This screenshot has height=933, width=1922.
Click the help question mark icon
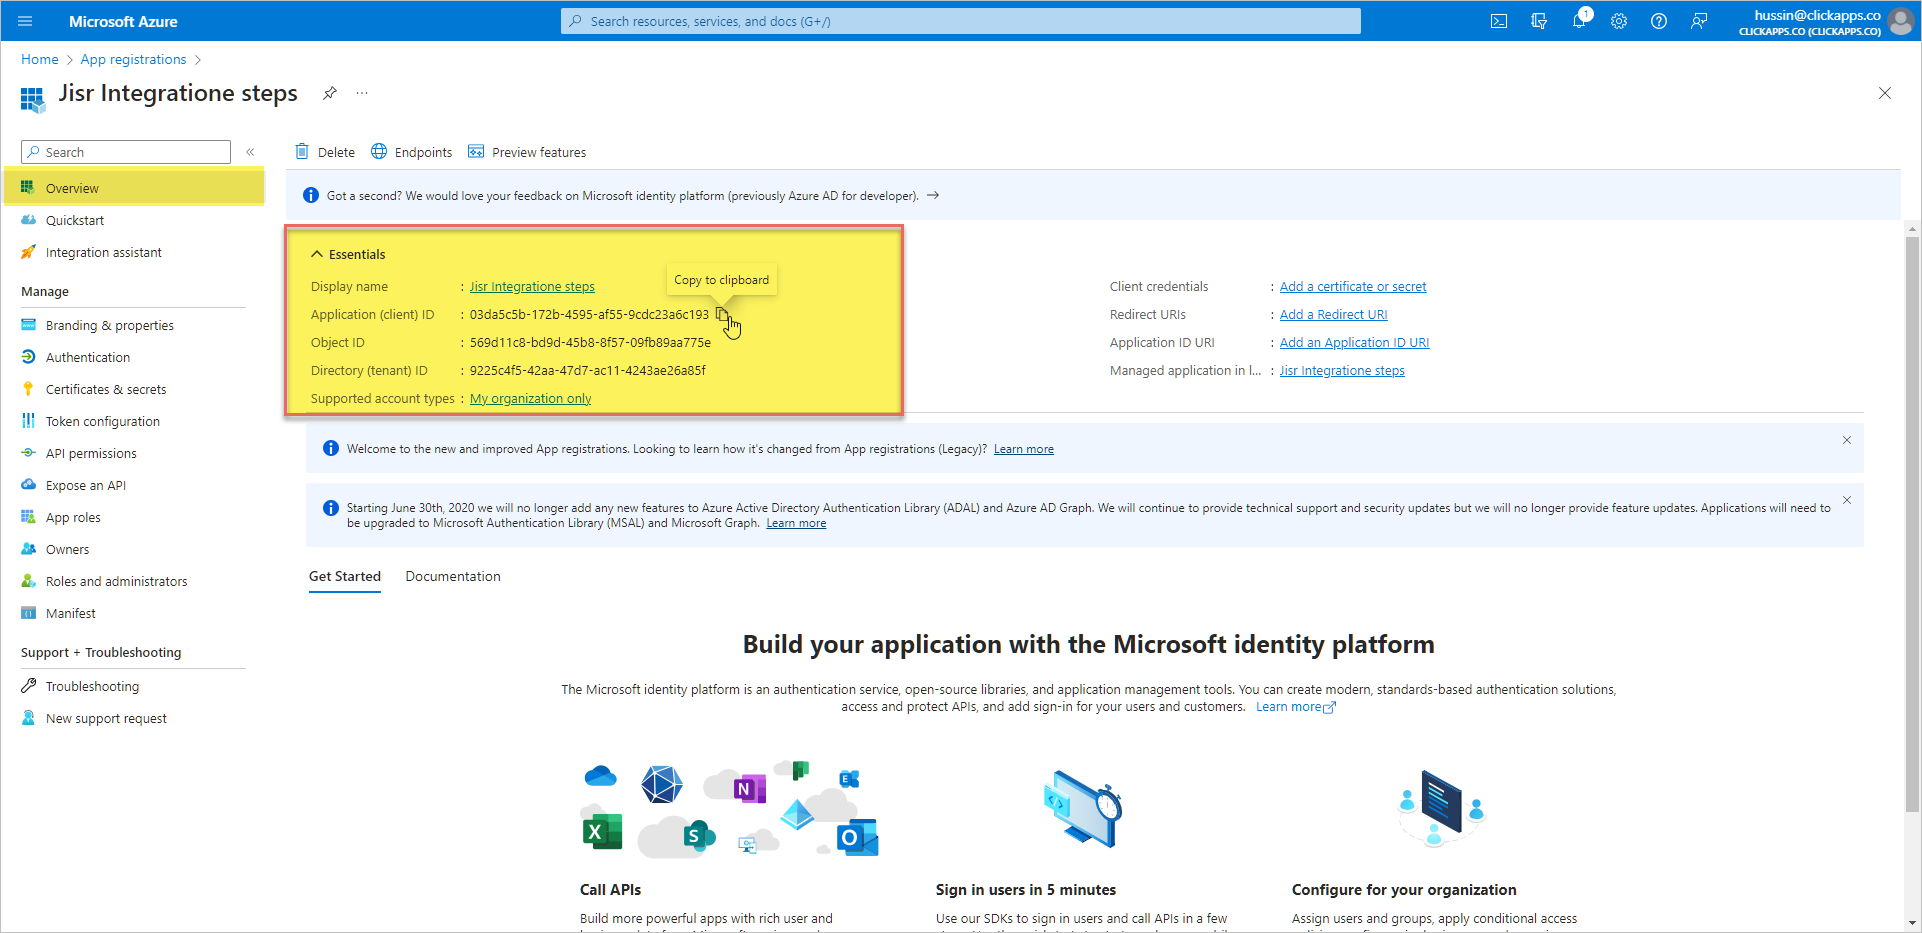click(x=1659, y=21)
